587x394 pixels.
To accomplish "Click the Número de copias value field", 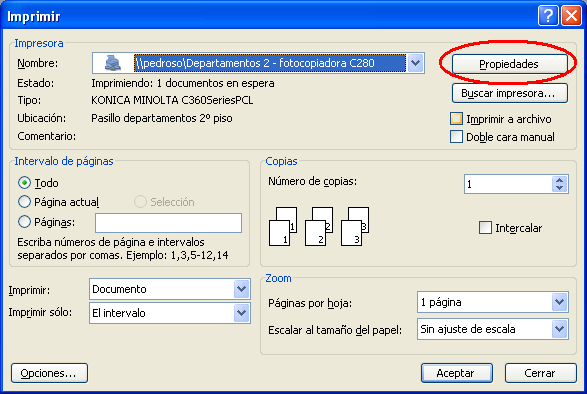I will tap(508, 184).
